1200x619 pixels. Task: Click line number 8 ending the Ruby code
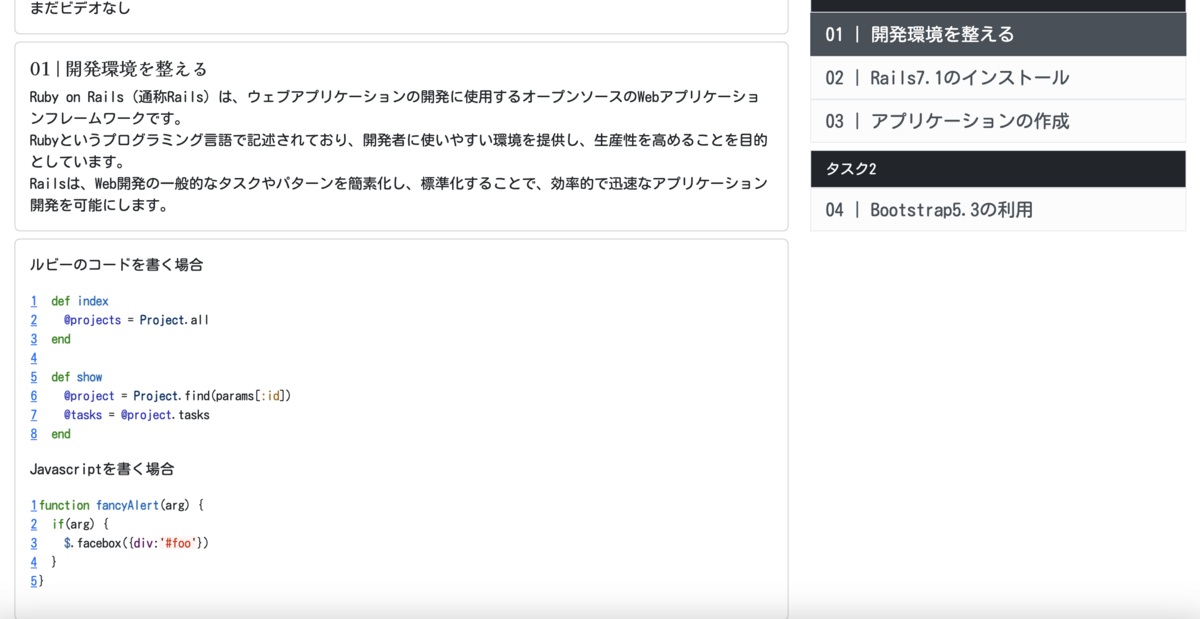33,434
